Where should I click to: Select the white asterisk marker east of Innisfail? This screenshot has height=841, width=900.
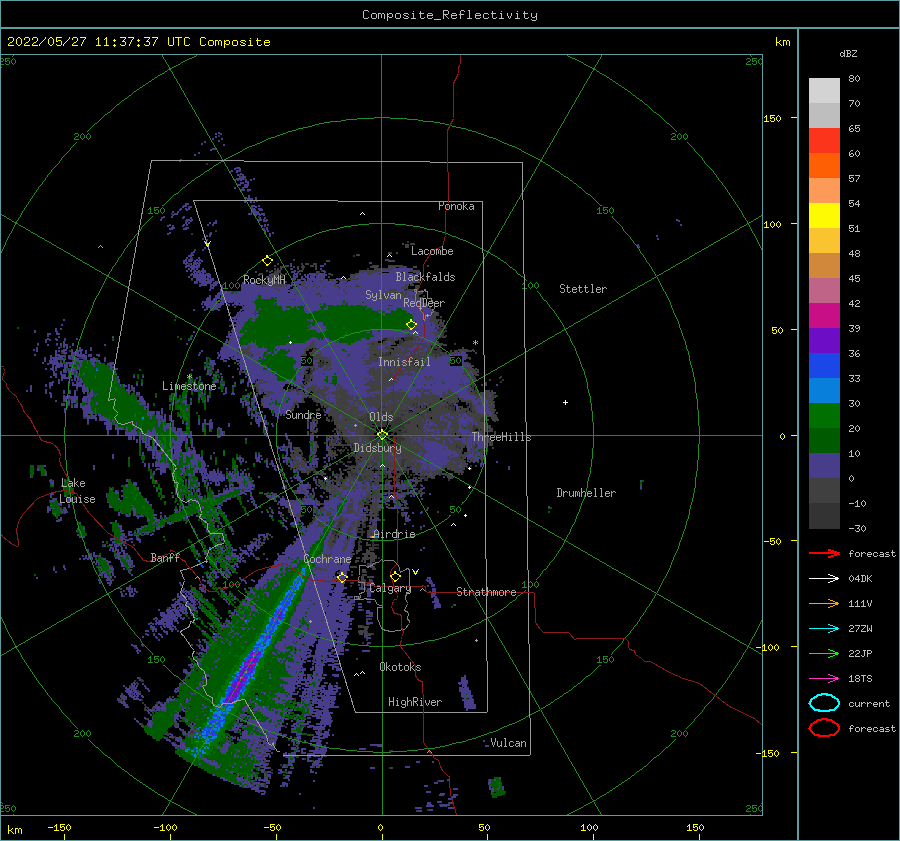(x=475, y=343)
